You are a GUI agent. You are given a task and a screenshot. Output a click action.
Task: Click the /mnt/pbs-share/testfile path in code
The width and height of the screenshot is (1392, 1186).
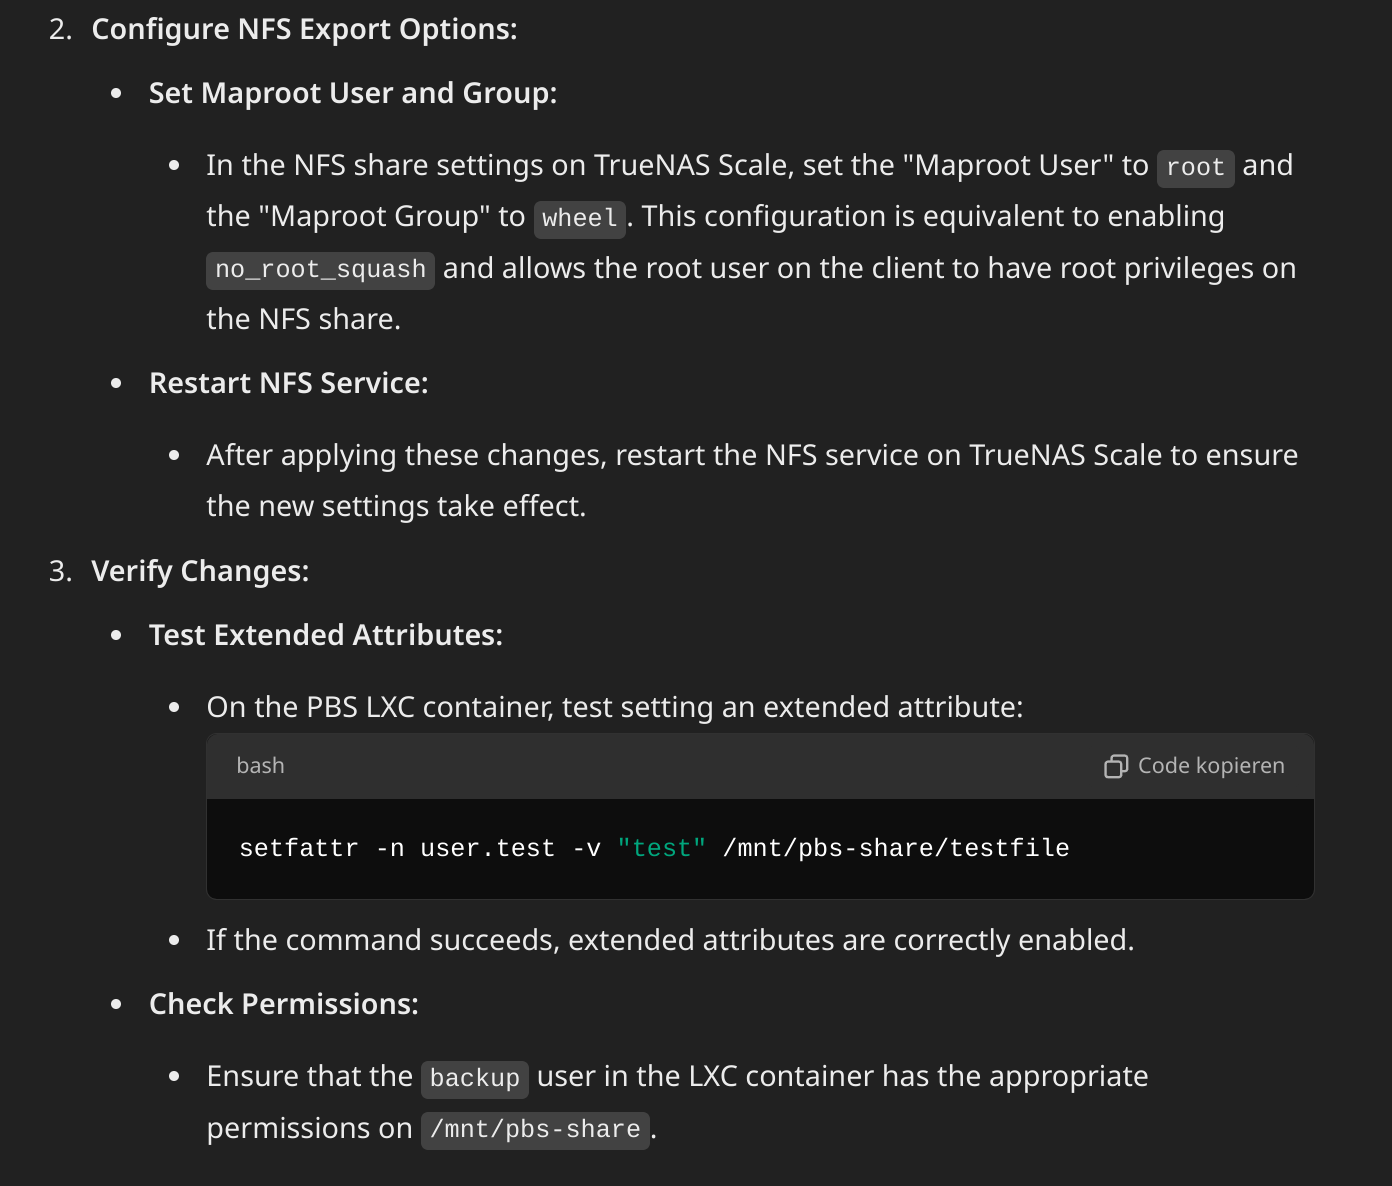(896, 848)
